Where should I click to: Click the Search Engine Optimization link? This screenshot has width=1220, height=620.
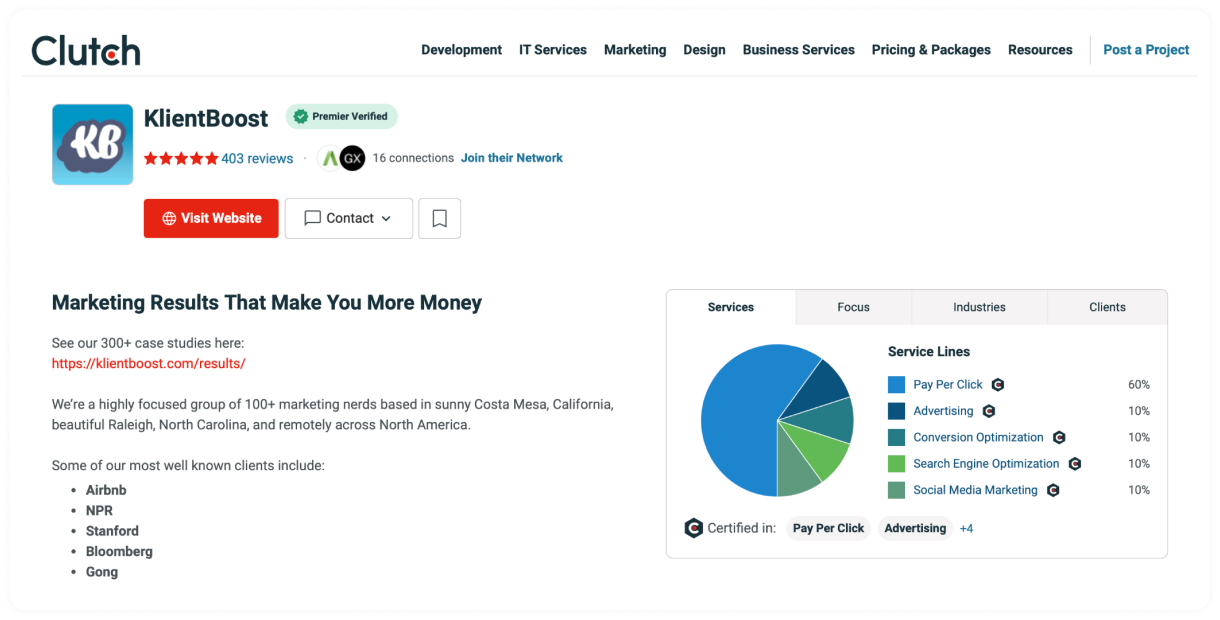click(986, 464)
